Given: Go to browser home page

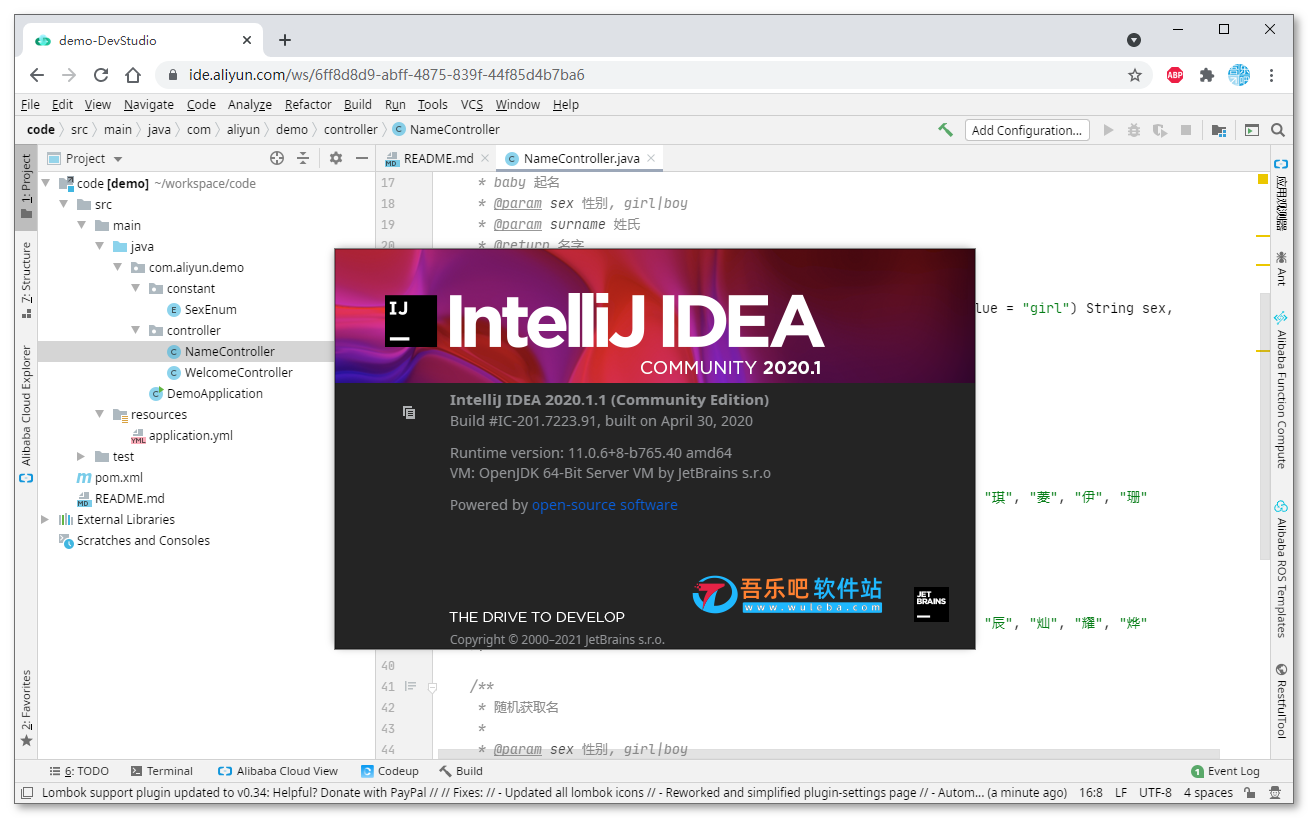Looking at the screenshot, I should tap(133, 75).
